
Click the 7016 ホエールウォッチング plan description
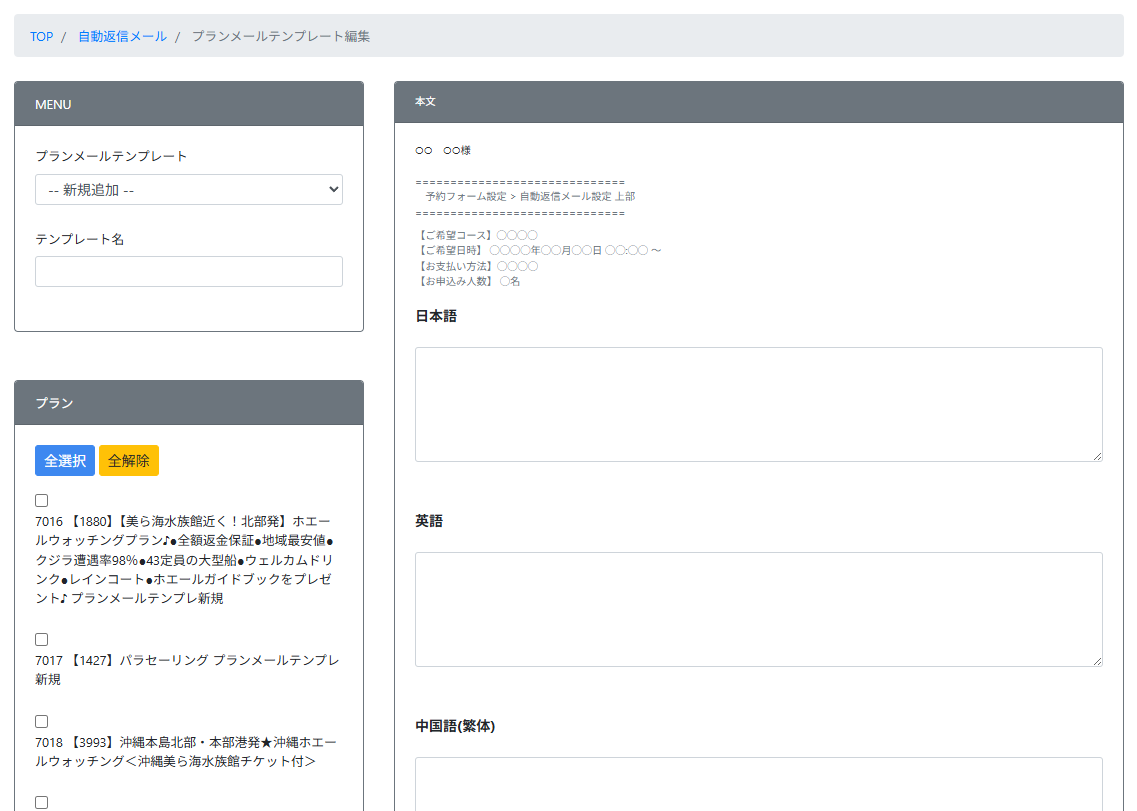pos(185,560)
